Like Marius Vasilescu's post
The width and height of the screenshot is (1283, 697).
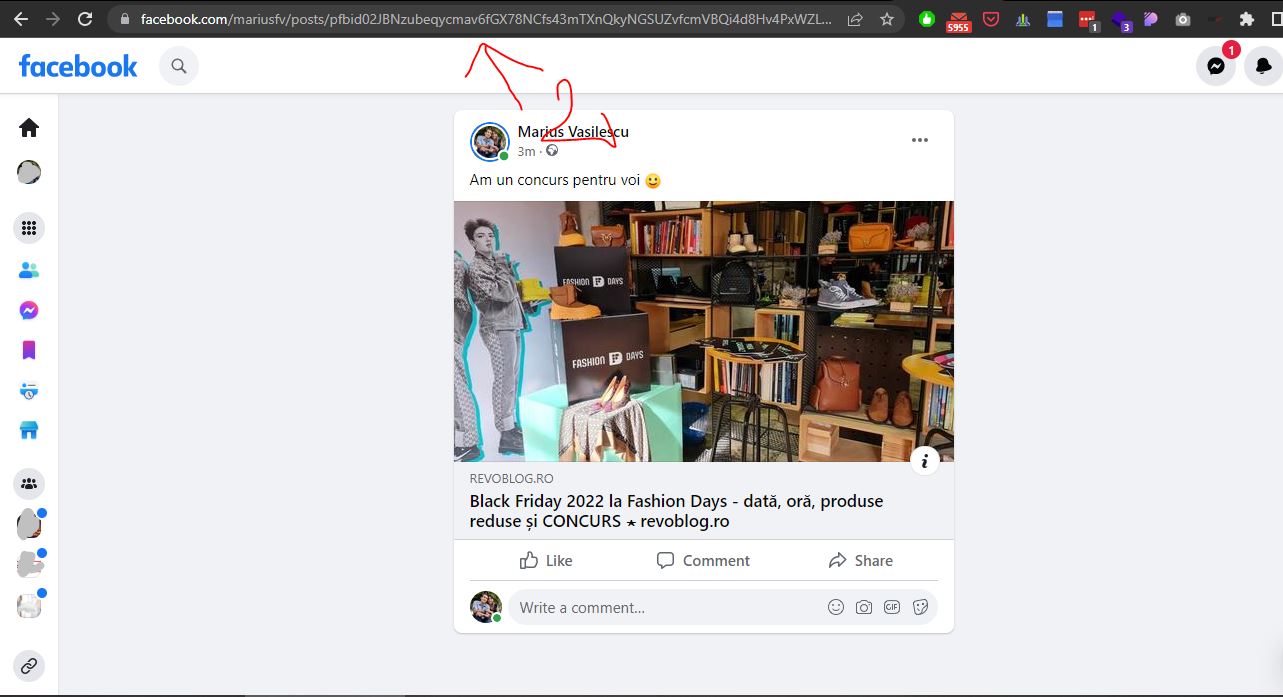546,560
